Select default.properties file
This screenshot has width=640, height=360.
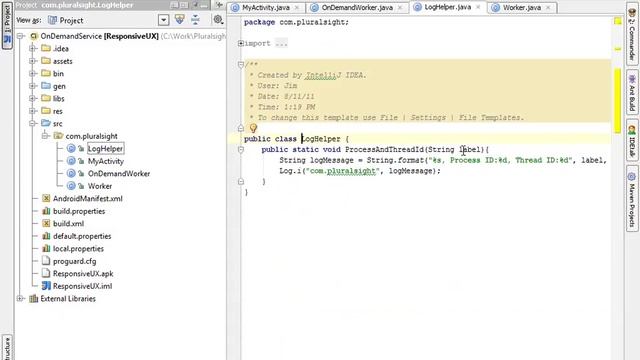tap(82, 236)
